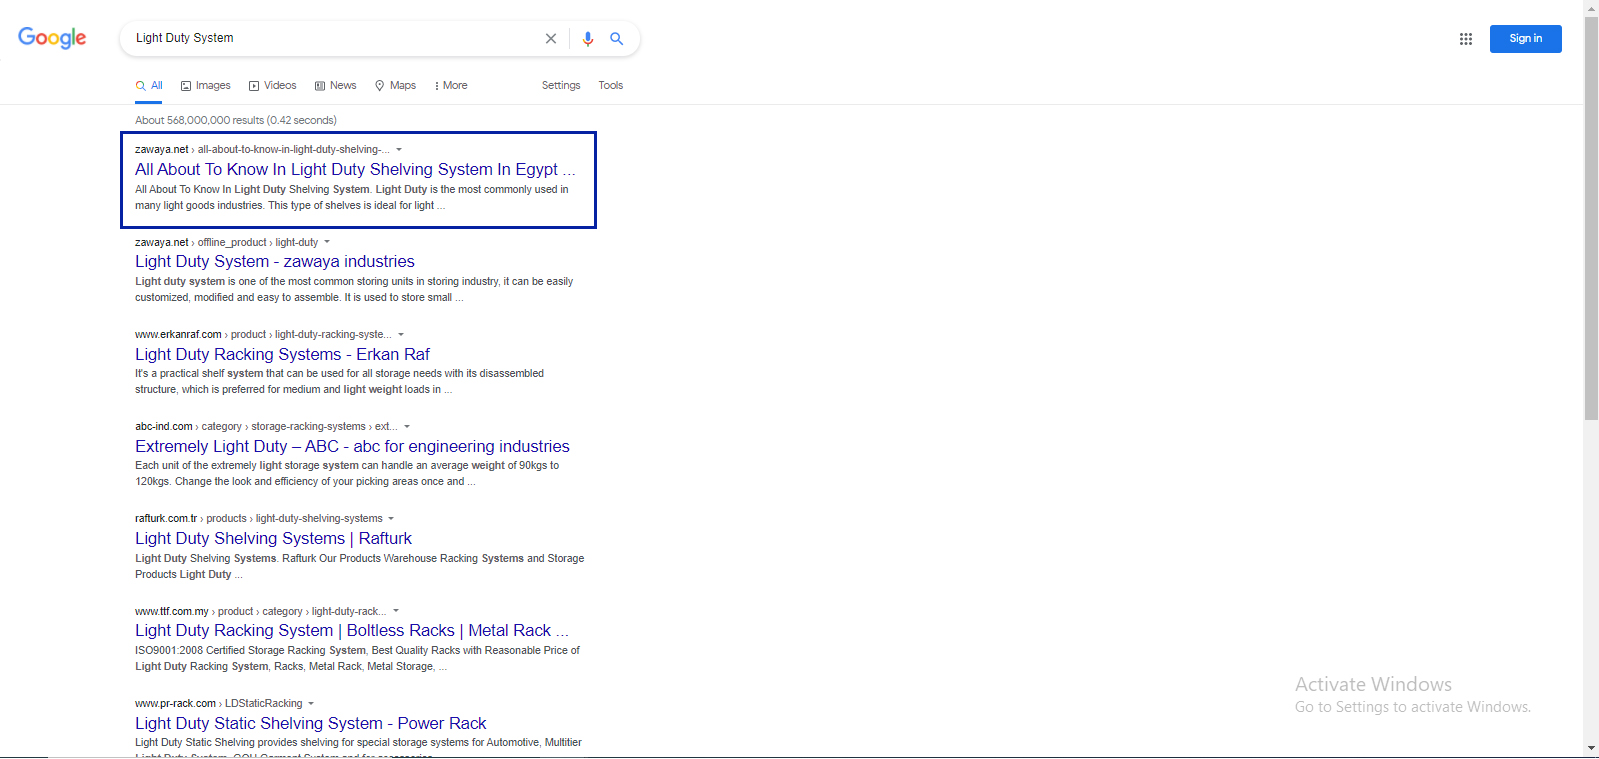Viewport: 1599px width, 759px height.
Task: Click the 'About 568,000,000 results' text
Action: (236, 120)
